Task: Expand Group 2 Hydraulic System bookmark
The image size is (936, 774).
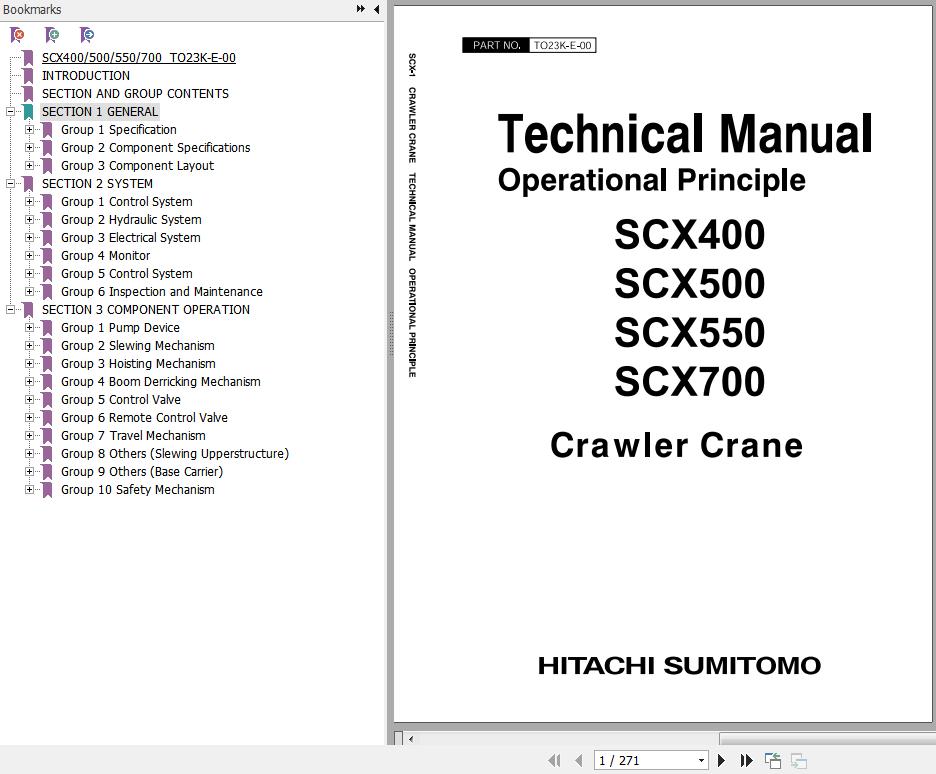Action: [x=30, y=220]
